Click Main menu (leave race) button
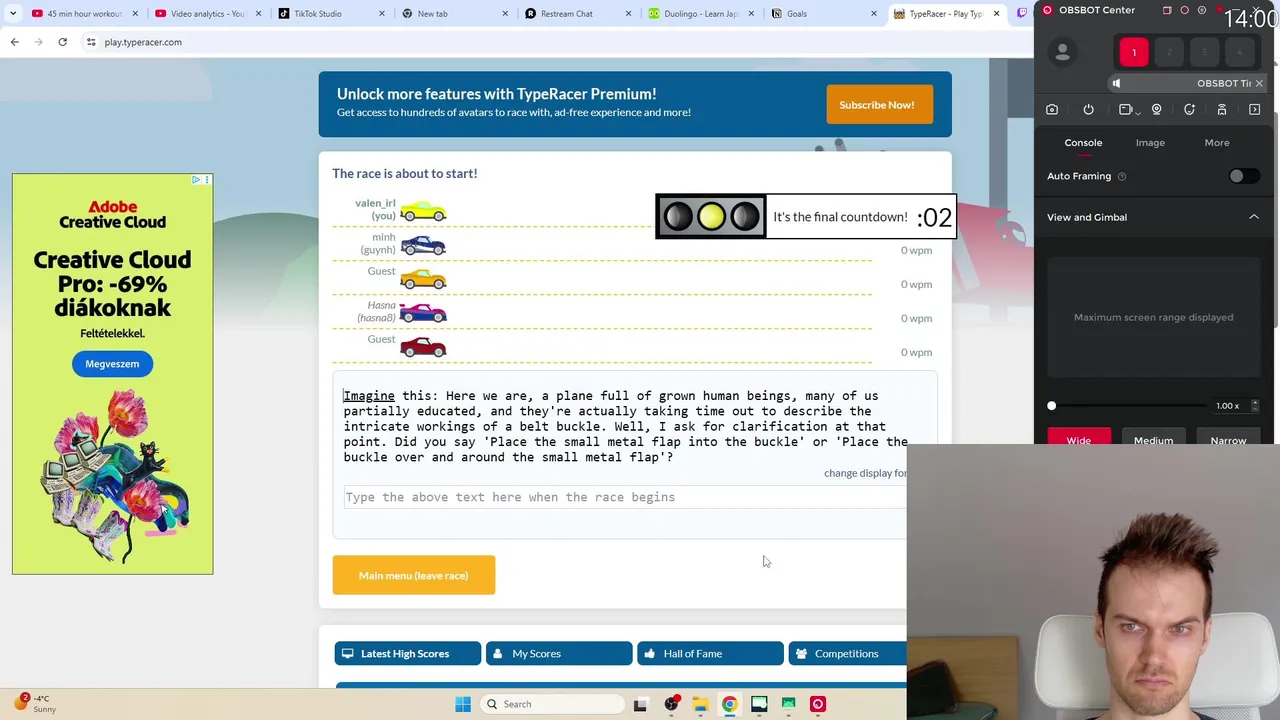The height and width of the screenshot is (720, 1280). [414, 575]
